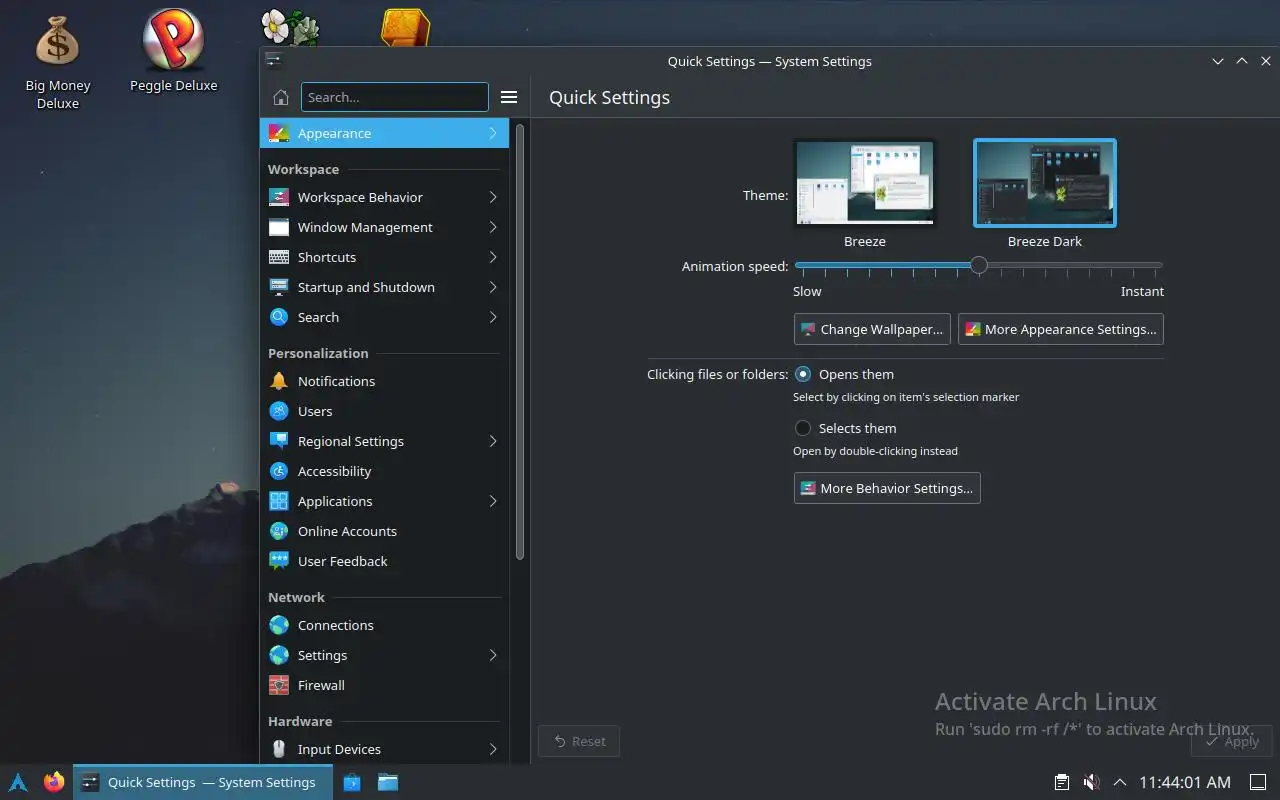1280x800 pixels.
Task: Open the Firewall settings entry
Action: (x=385, y=685)
